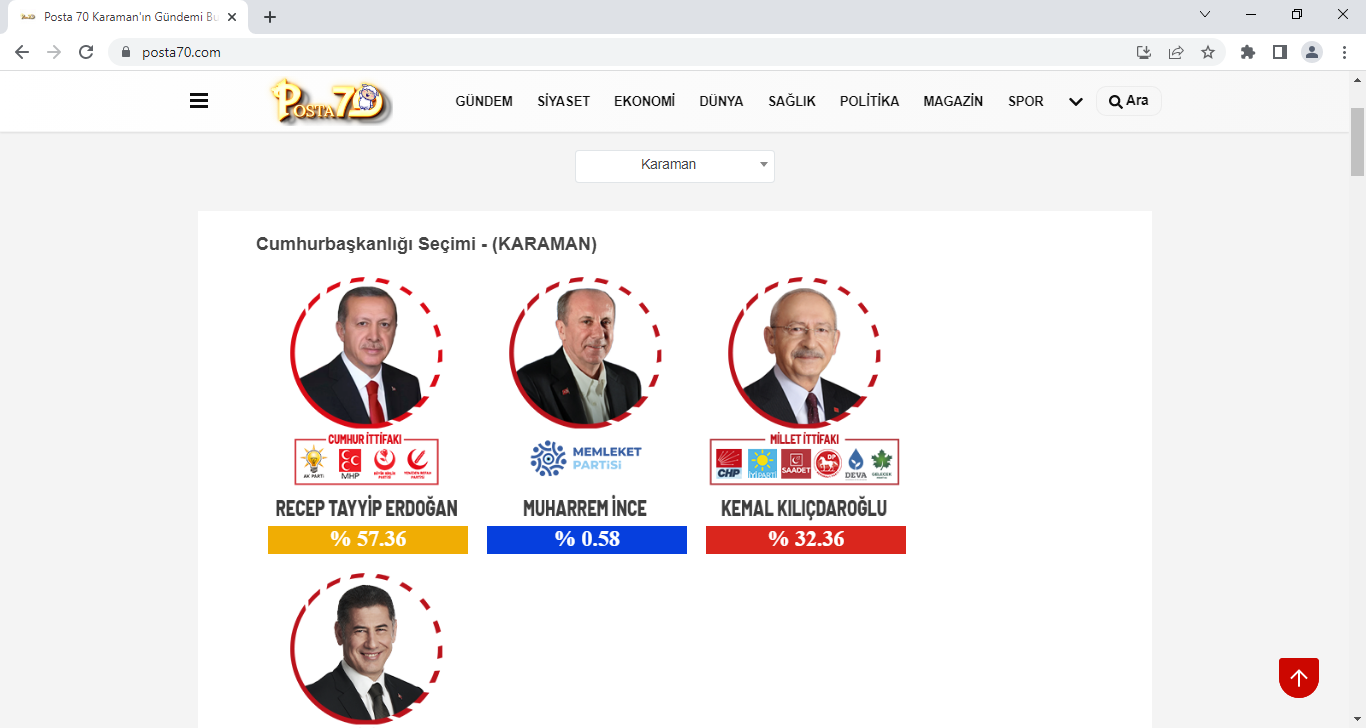Viewport: 1366px width, 728px height.
Task: Expand more categories chevron after SPOR
Action: click(1076, 102)
